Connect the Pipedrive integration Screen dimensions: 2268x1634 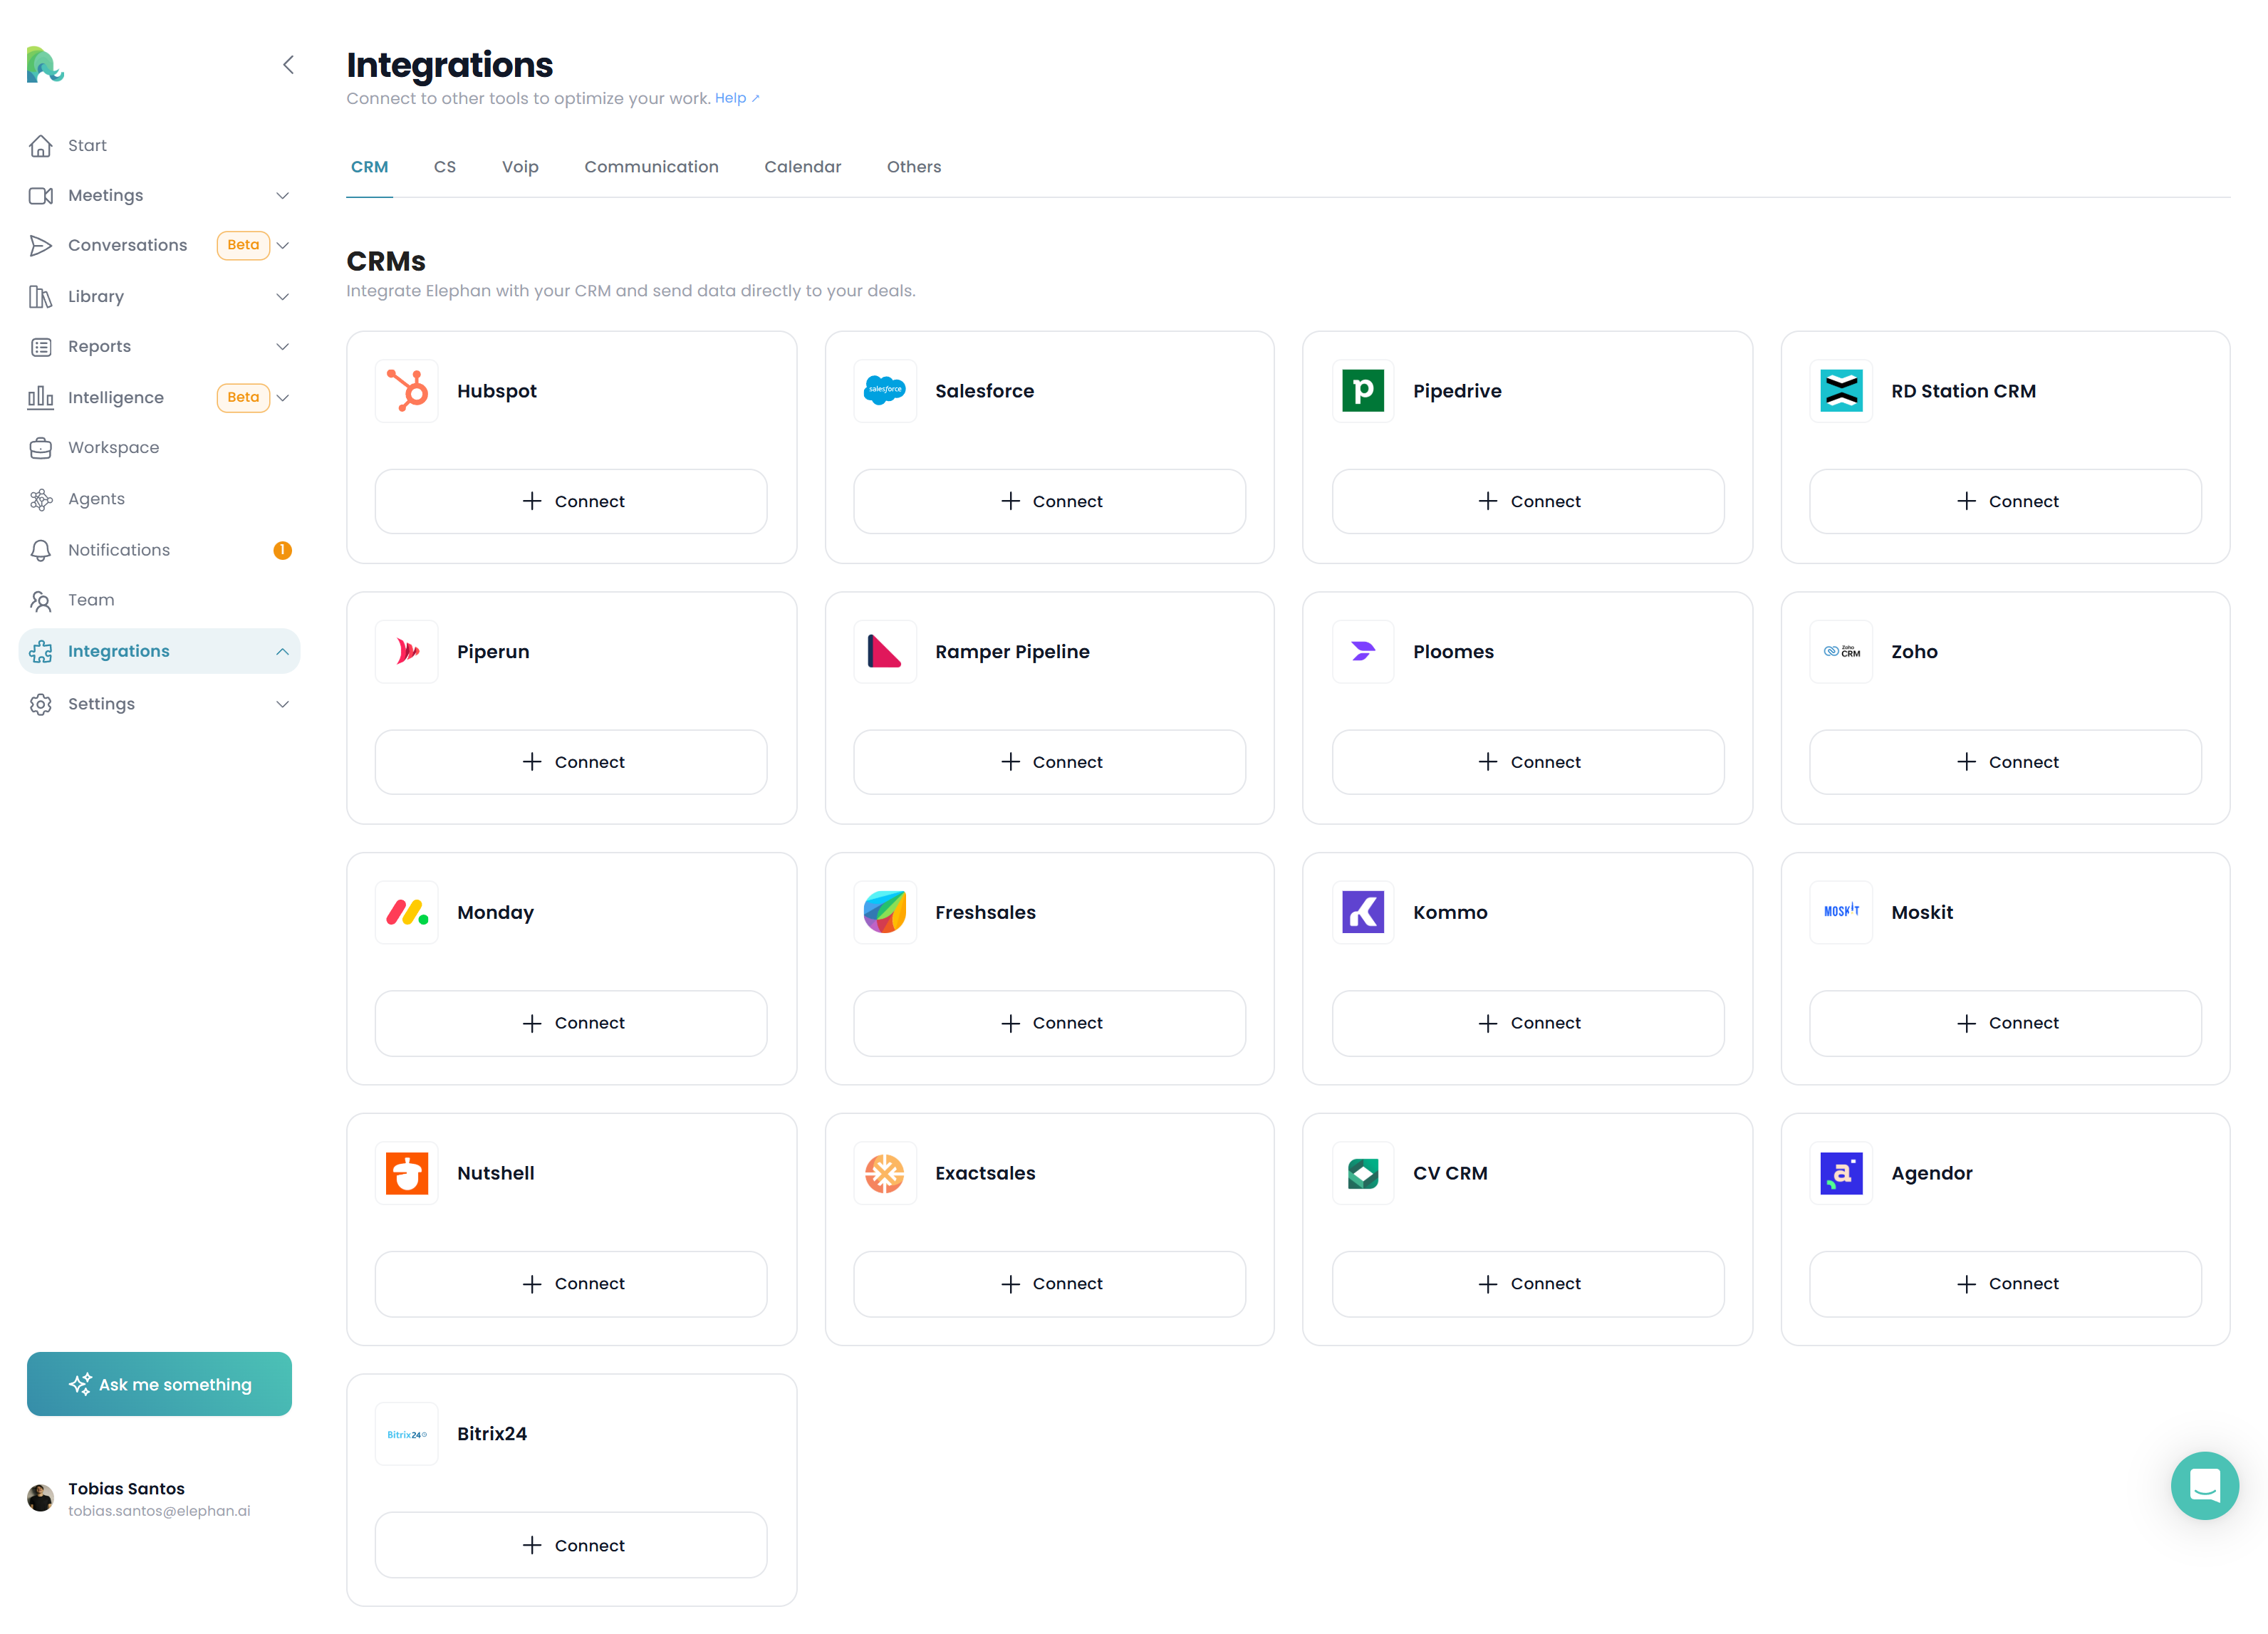pyautogui.click(x=1527, y=501)
